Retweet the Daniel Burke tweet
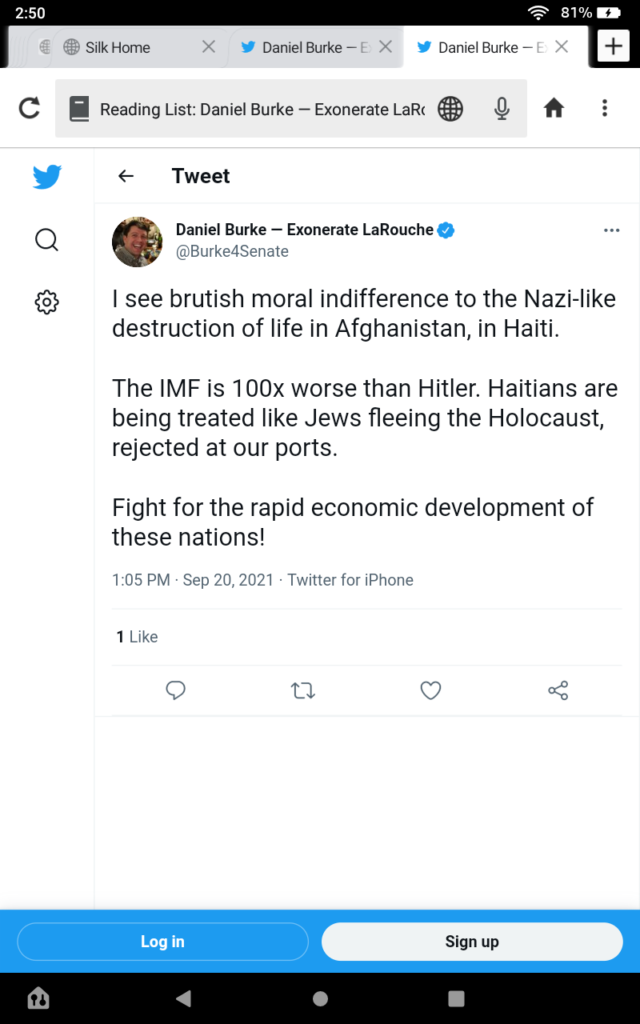The height and width of the screenshot is (1024, 640). [303, 690]
